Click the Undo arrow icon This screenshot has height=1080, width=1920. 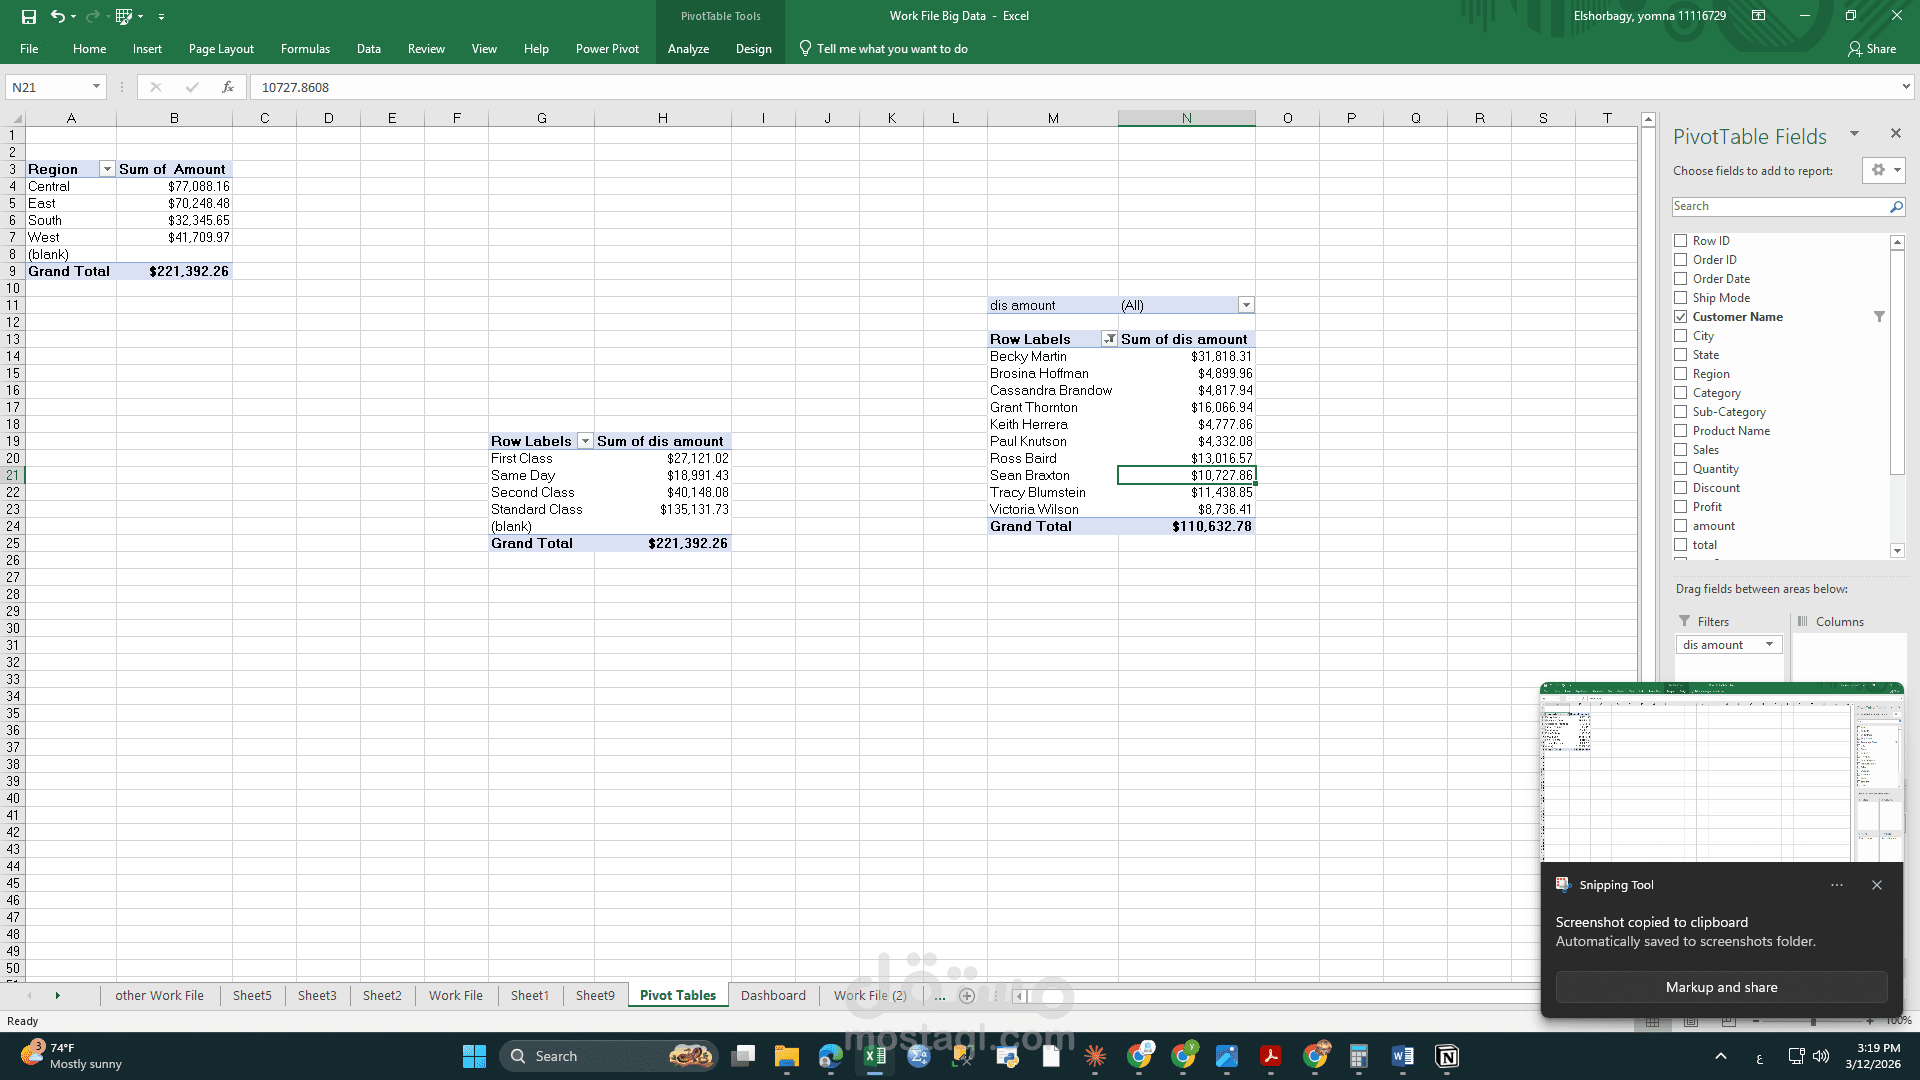point(58,16)
